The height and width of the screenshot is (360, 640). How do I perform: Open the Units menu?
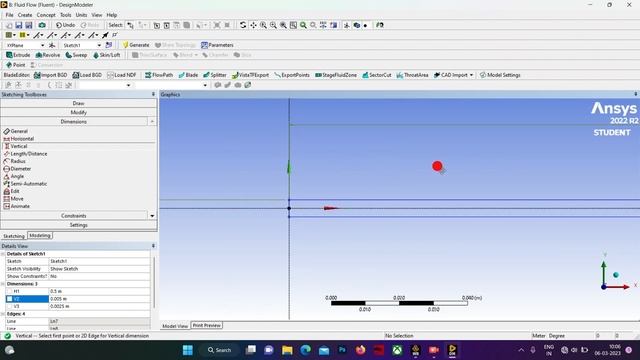coord(81,15)
